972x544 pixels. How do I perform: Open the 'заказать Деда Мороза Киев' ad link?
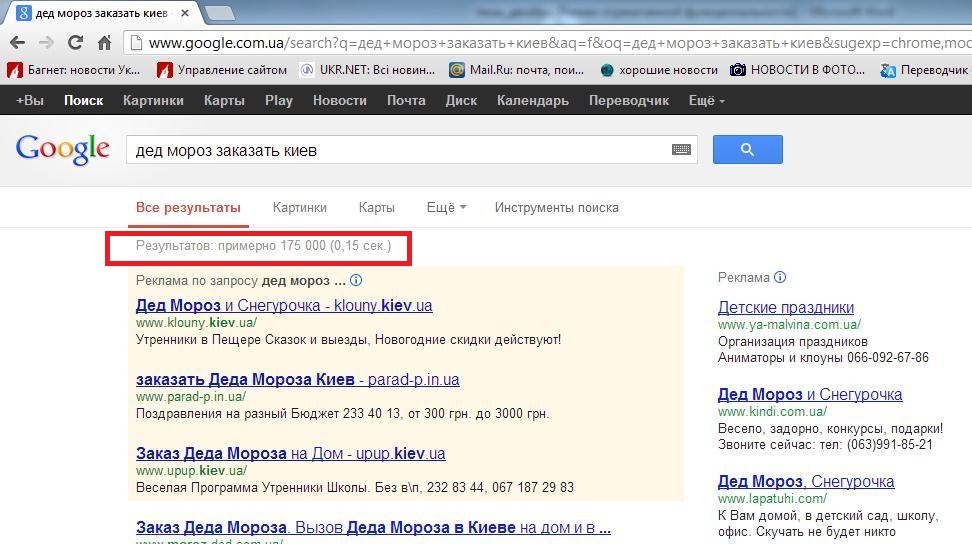[x=297, y=380]
